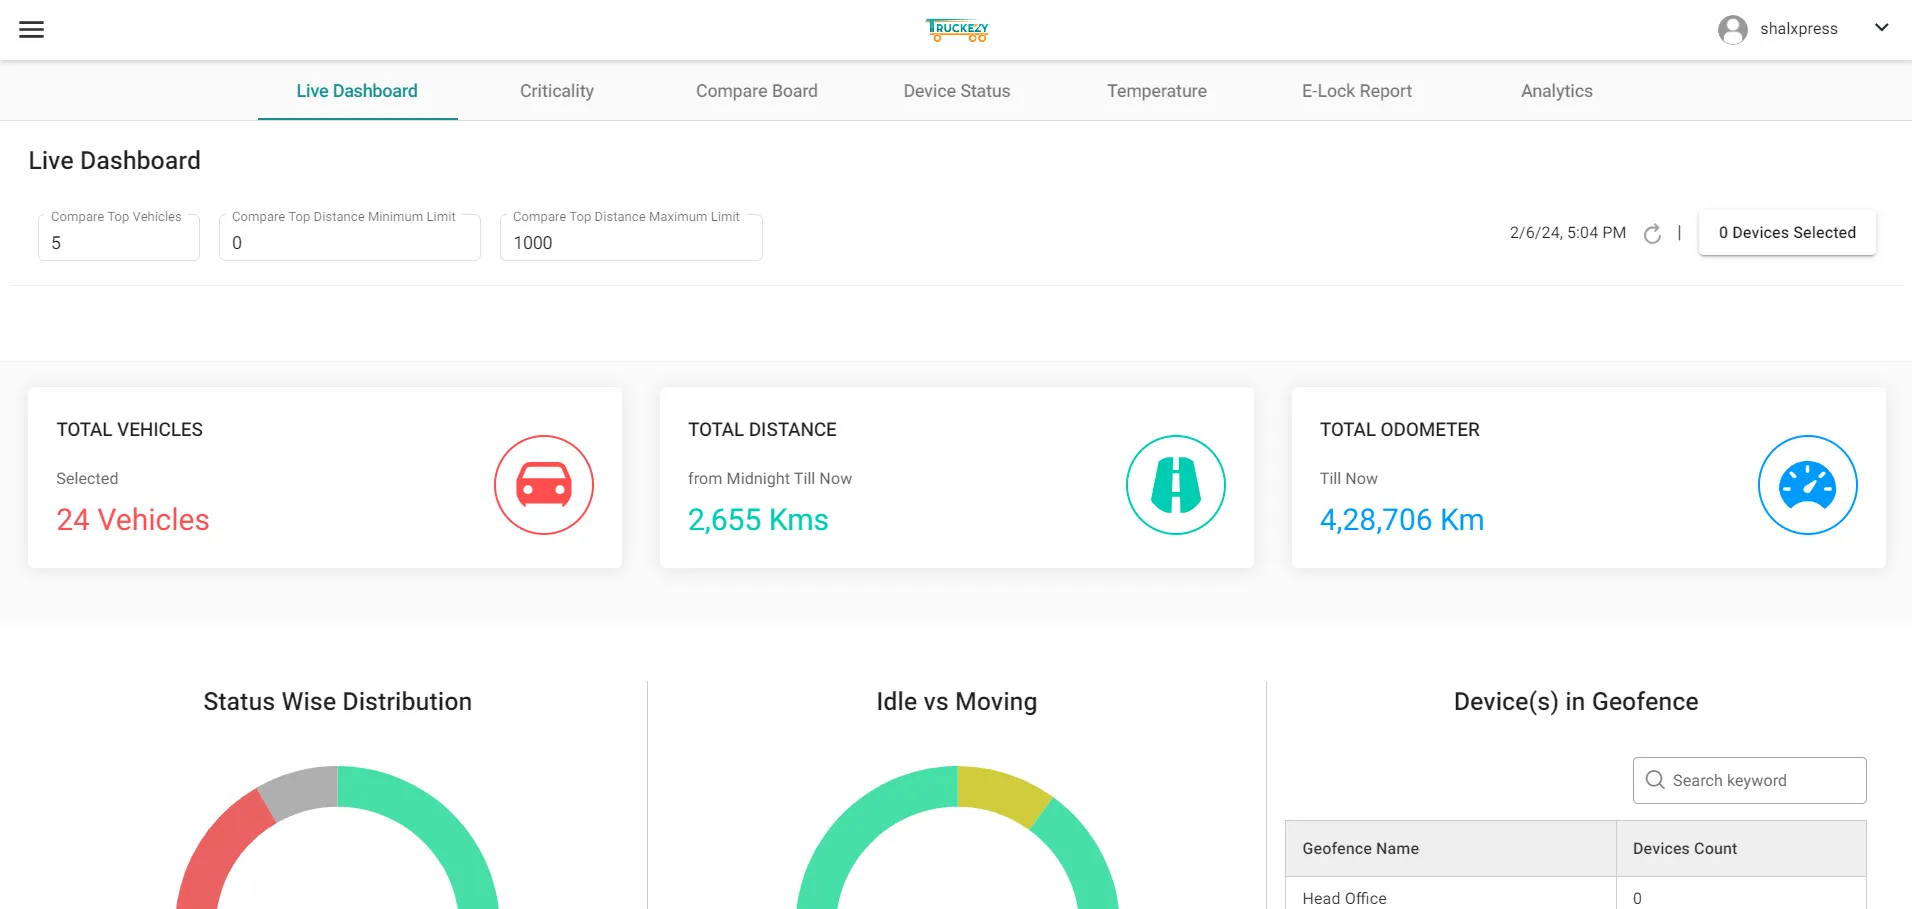Click the blue speedometer Total Odometer icon

tap(1808, 485)
